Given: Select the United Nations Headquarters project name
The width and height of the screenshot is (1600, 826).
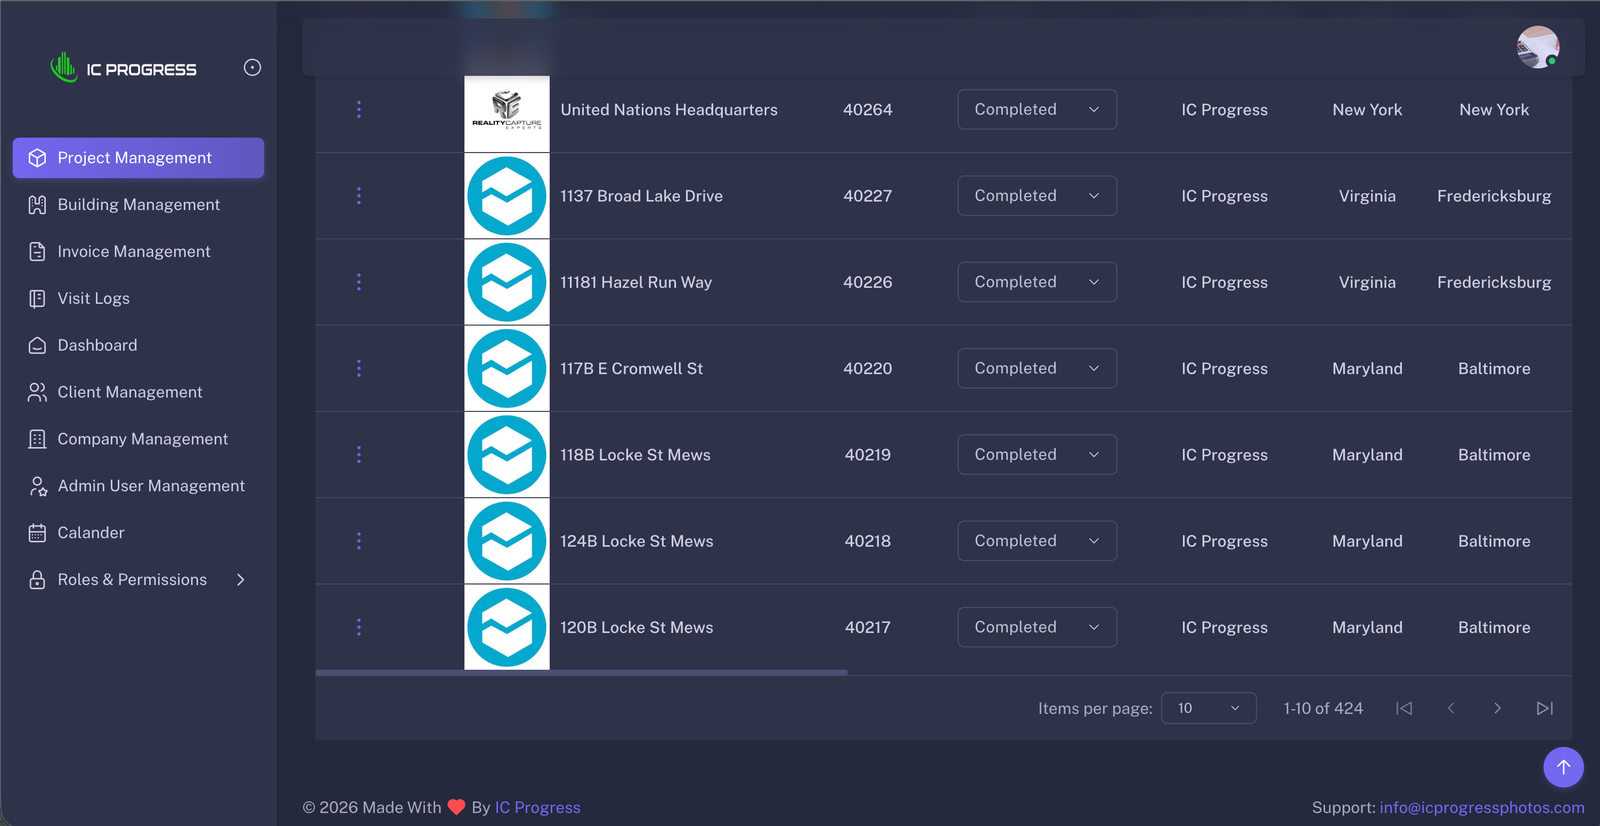Looking at the screenshot, I should tap(669, 110).
